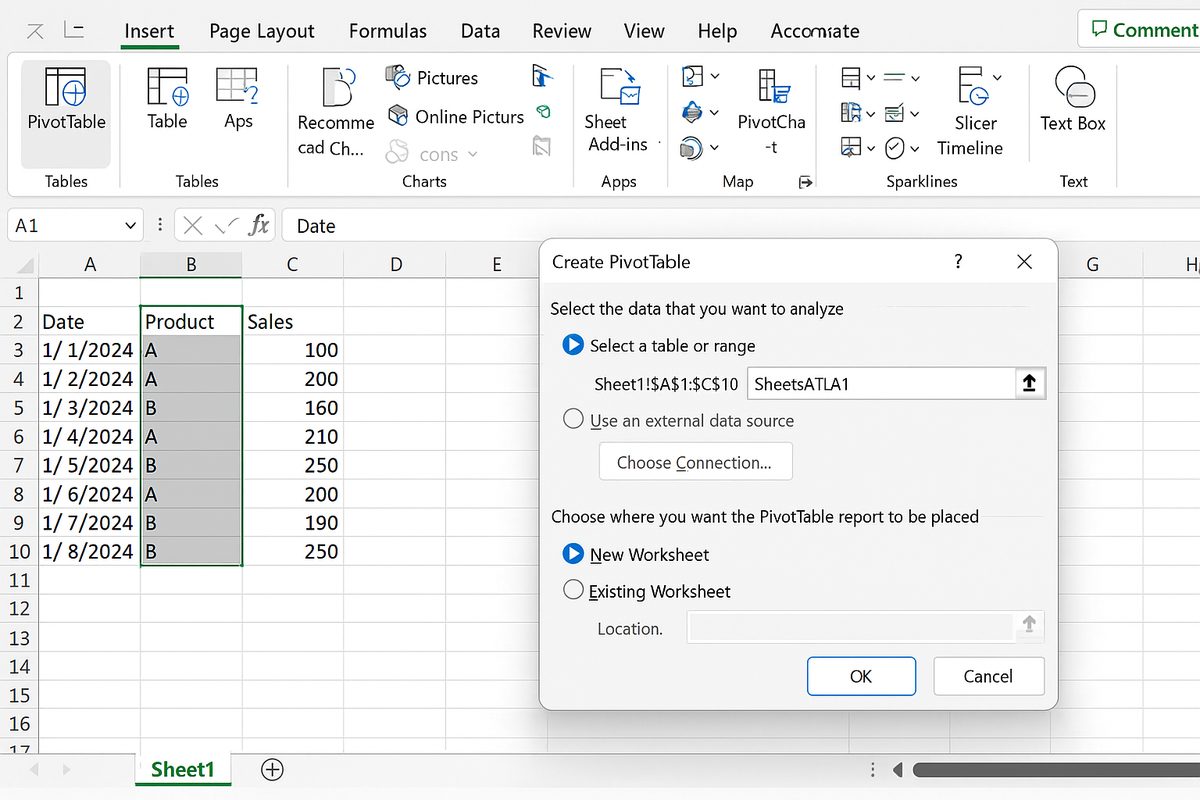The width and height of the screenshot is (1200, 800).
Task: Select the New Worksheet radio button
Action: [573, 554]
